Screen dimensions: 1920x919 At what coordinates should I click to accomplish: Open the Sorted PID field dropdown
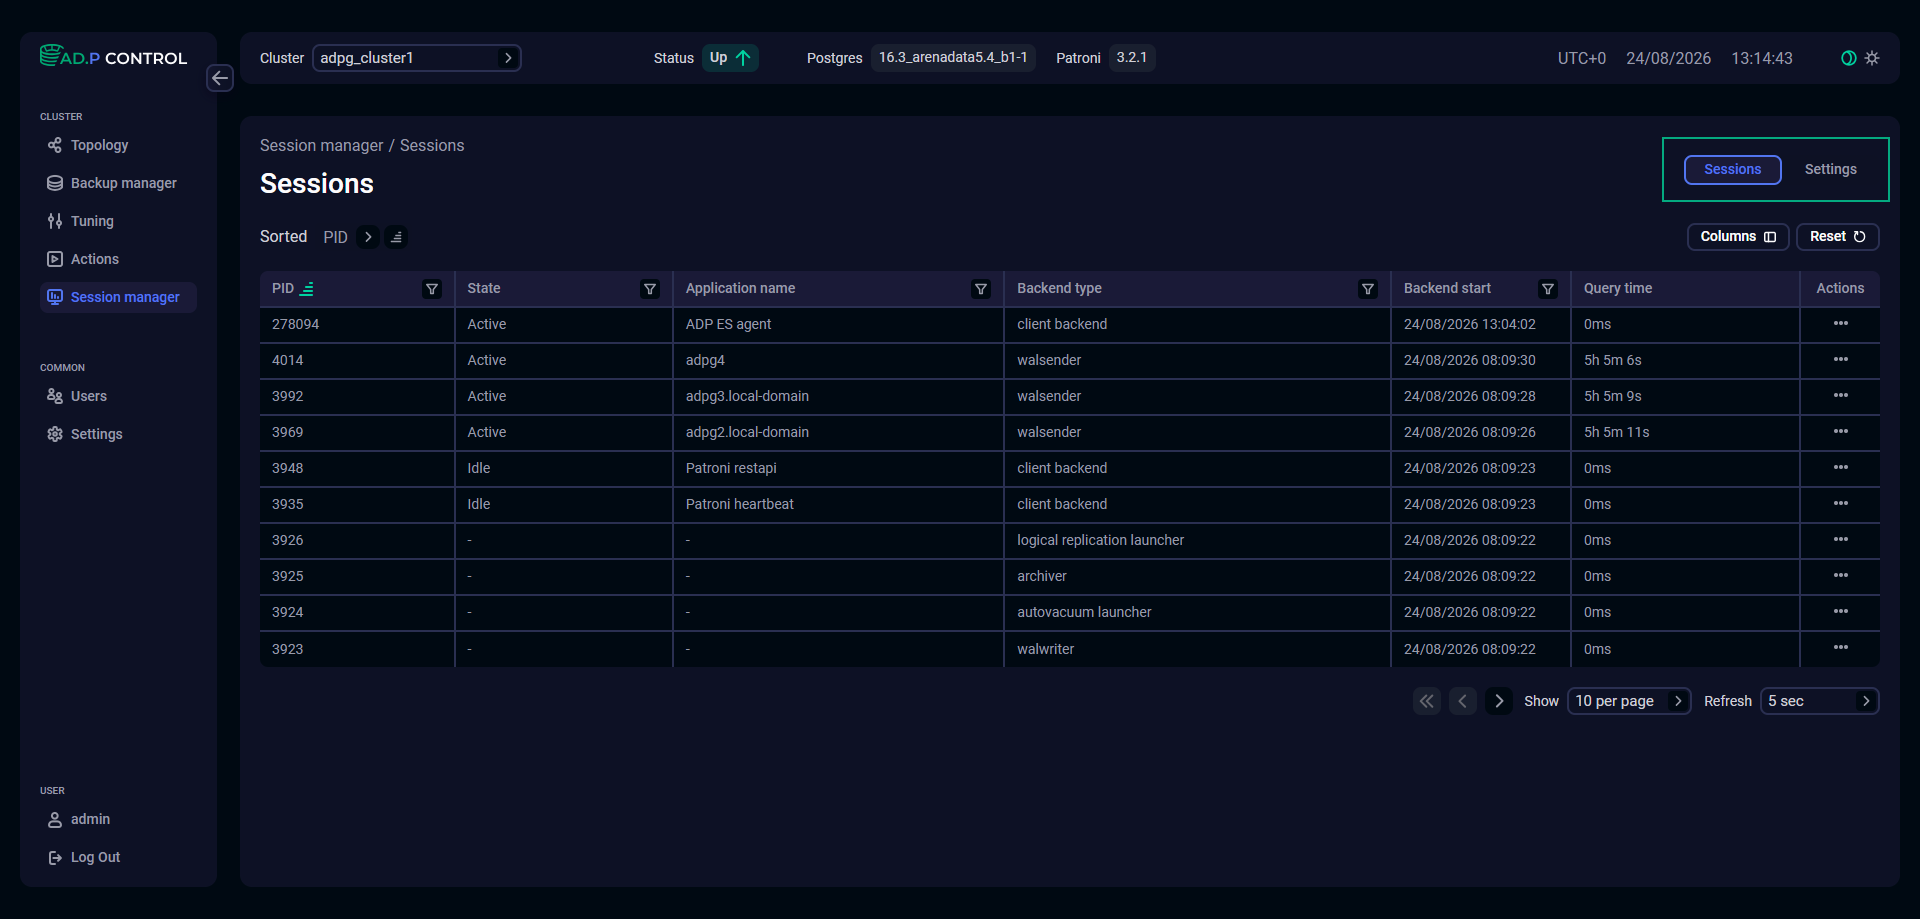pyautogui.click(x=368, y=237)
